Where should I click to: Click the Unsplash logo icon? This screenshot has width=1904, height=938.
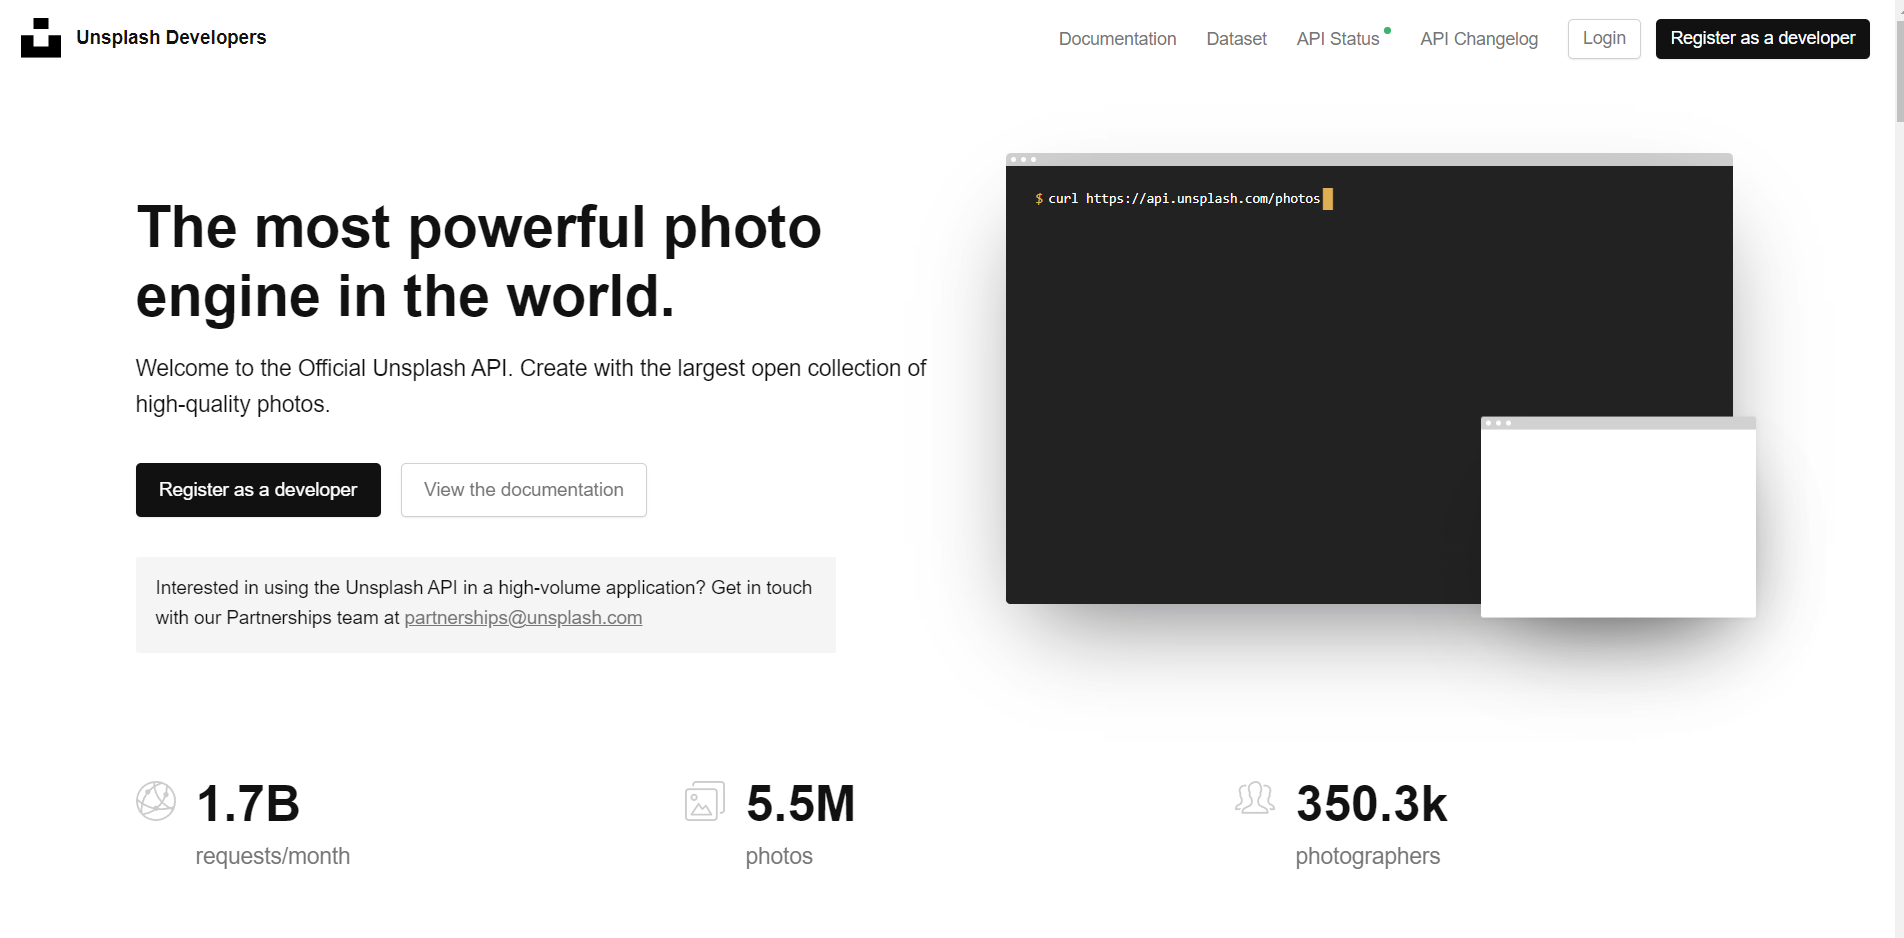point(41,38)
